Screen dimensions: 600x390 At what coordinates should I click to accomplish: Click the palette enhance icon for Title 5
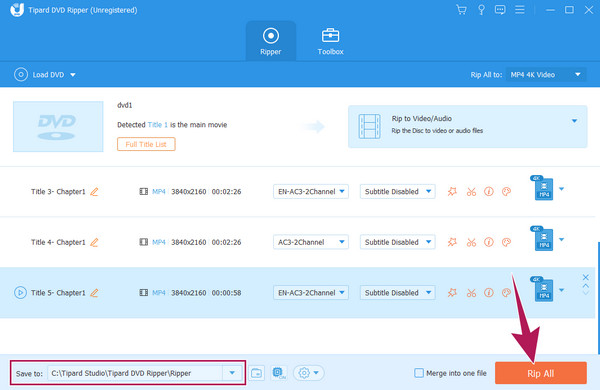point(506,292)
